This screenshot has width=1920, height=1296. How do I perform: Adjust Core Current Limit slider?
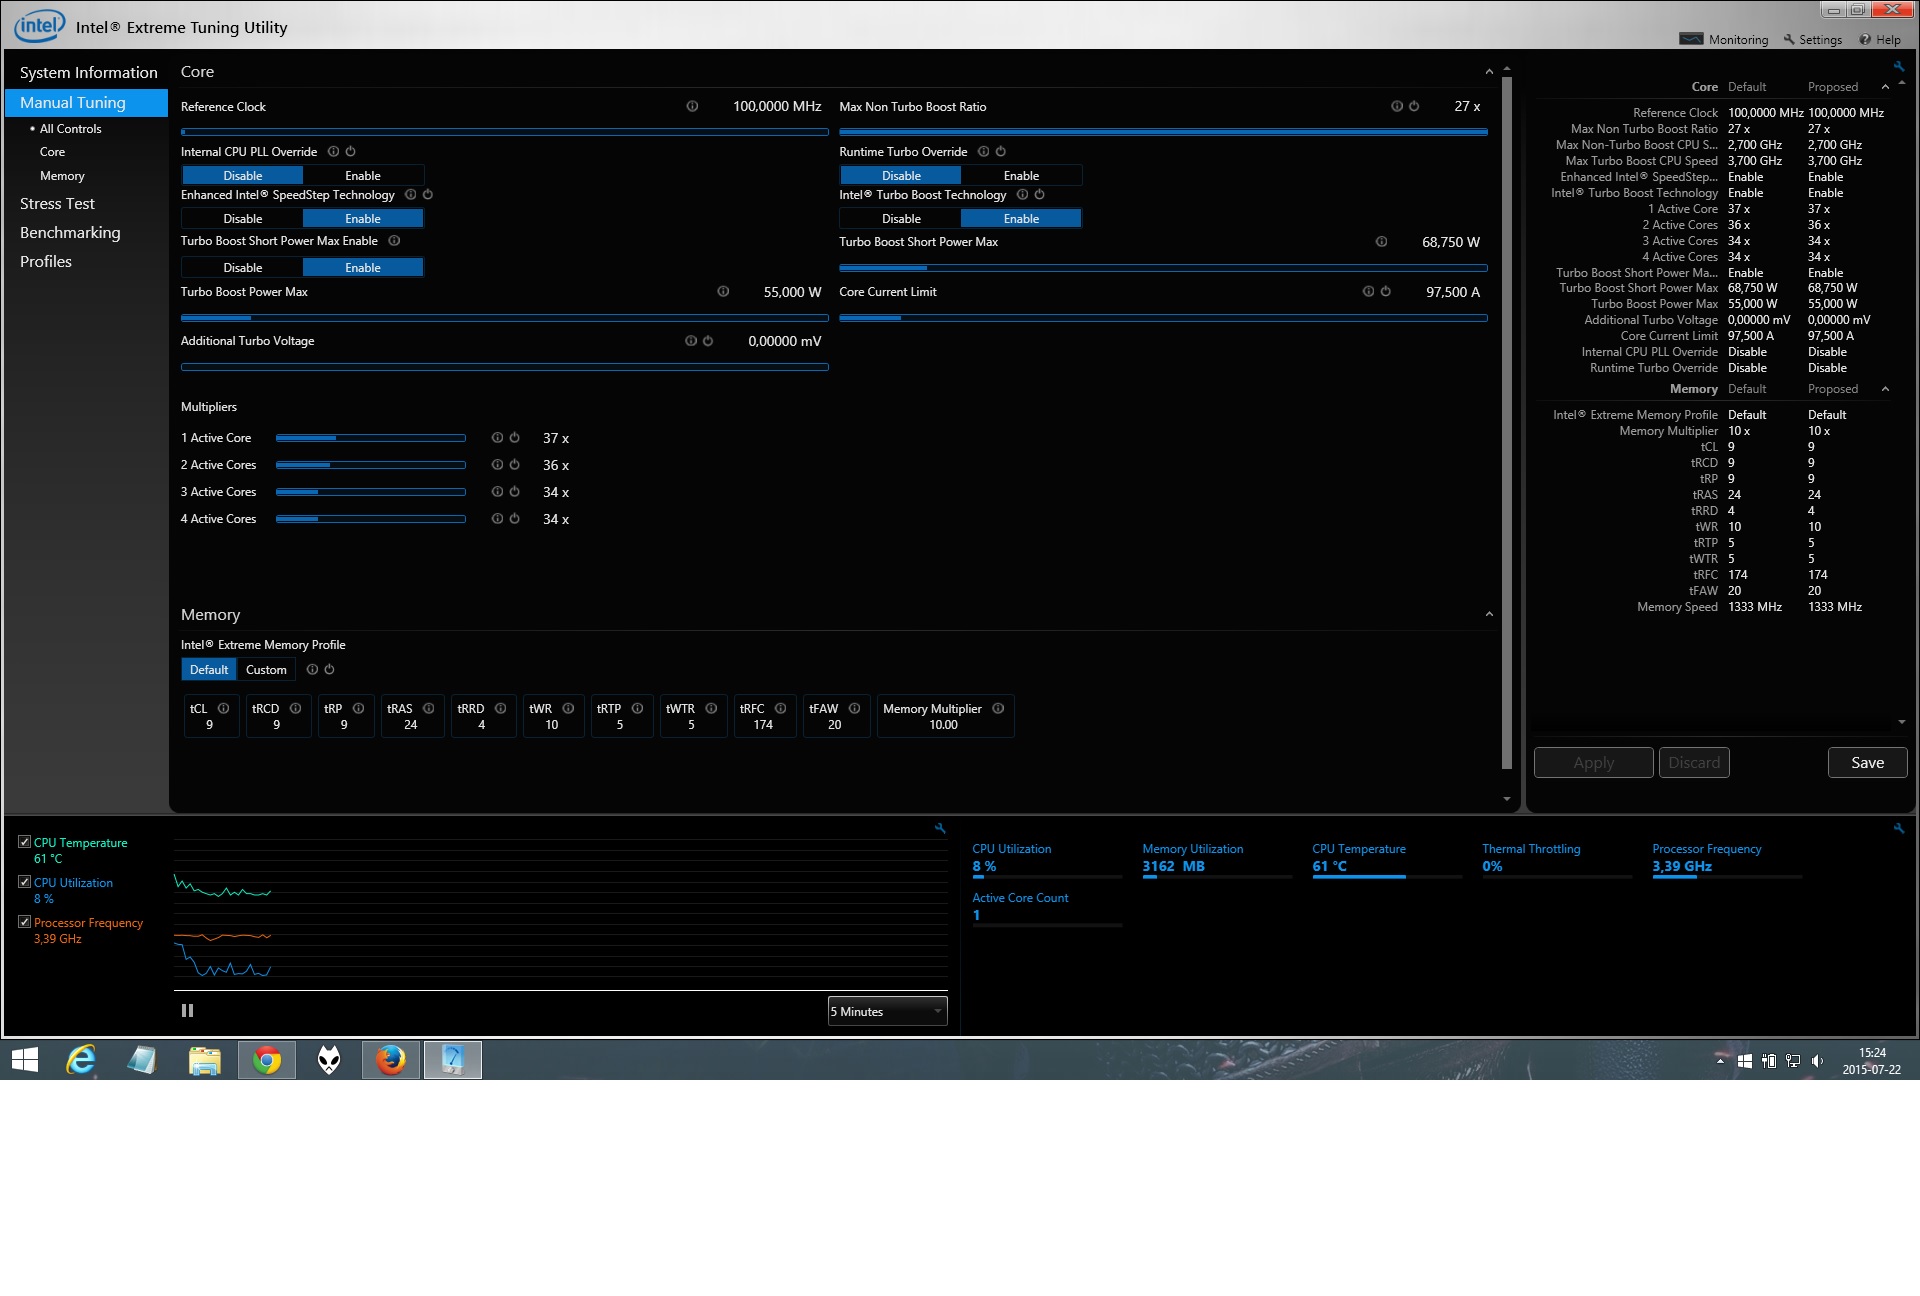click(x=1163, y=318)
